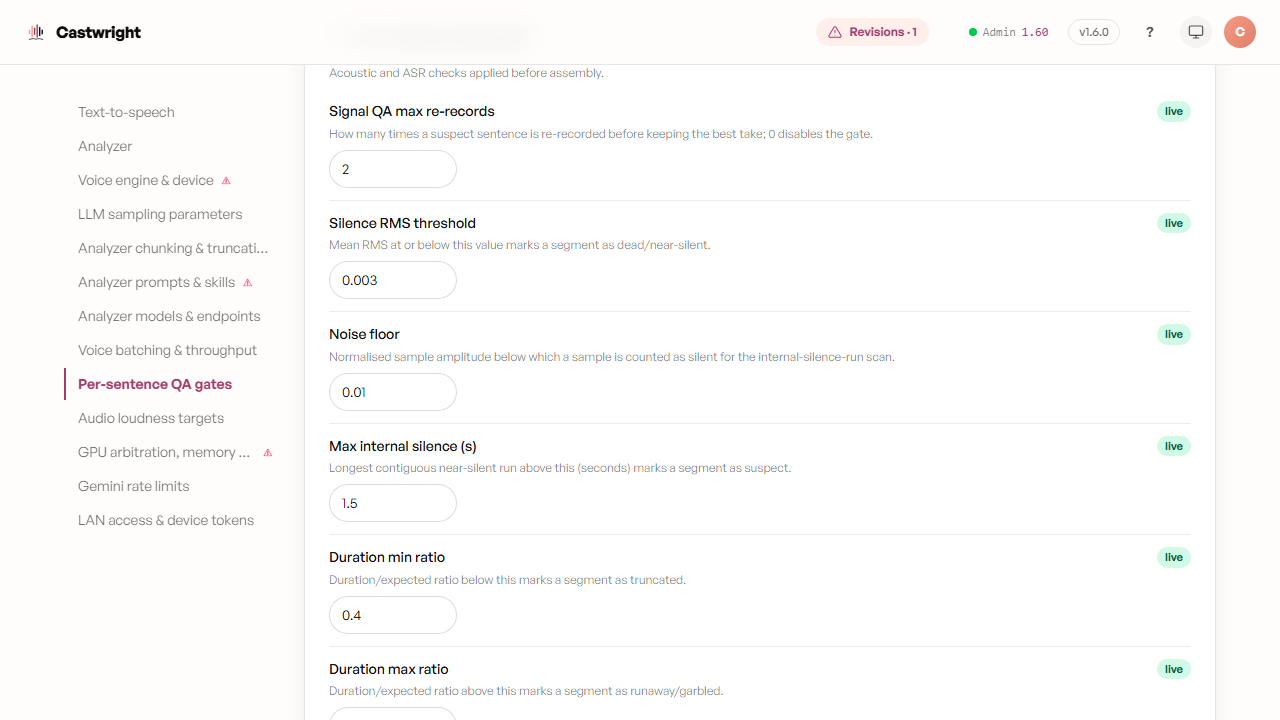Click the Noise floor value field
The image size is (1280, 720).
393,392
